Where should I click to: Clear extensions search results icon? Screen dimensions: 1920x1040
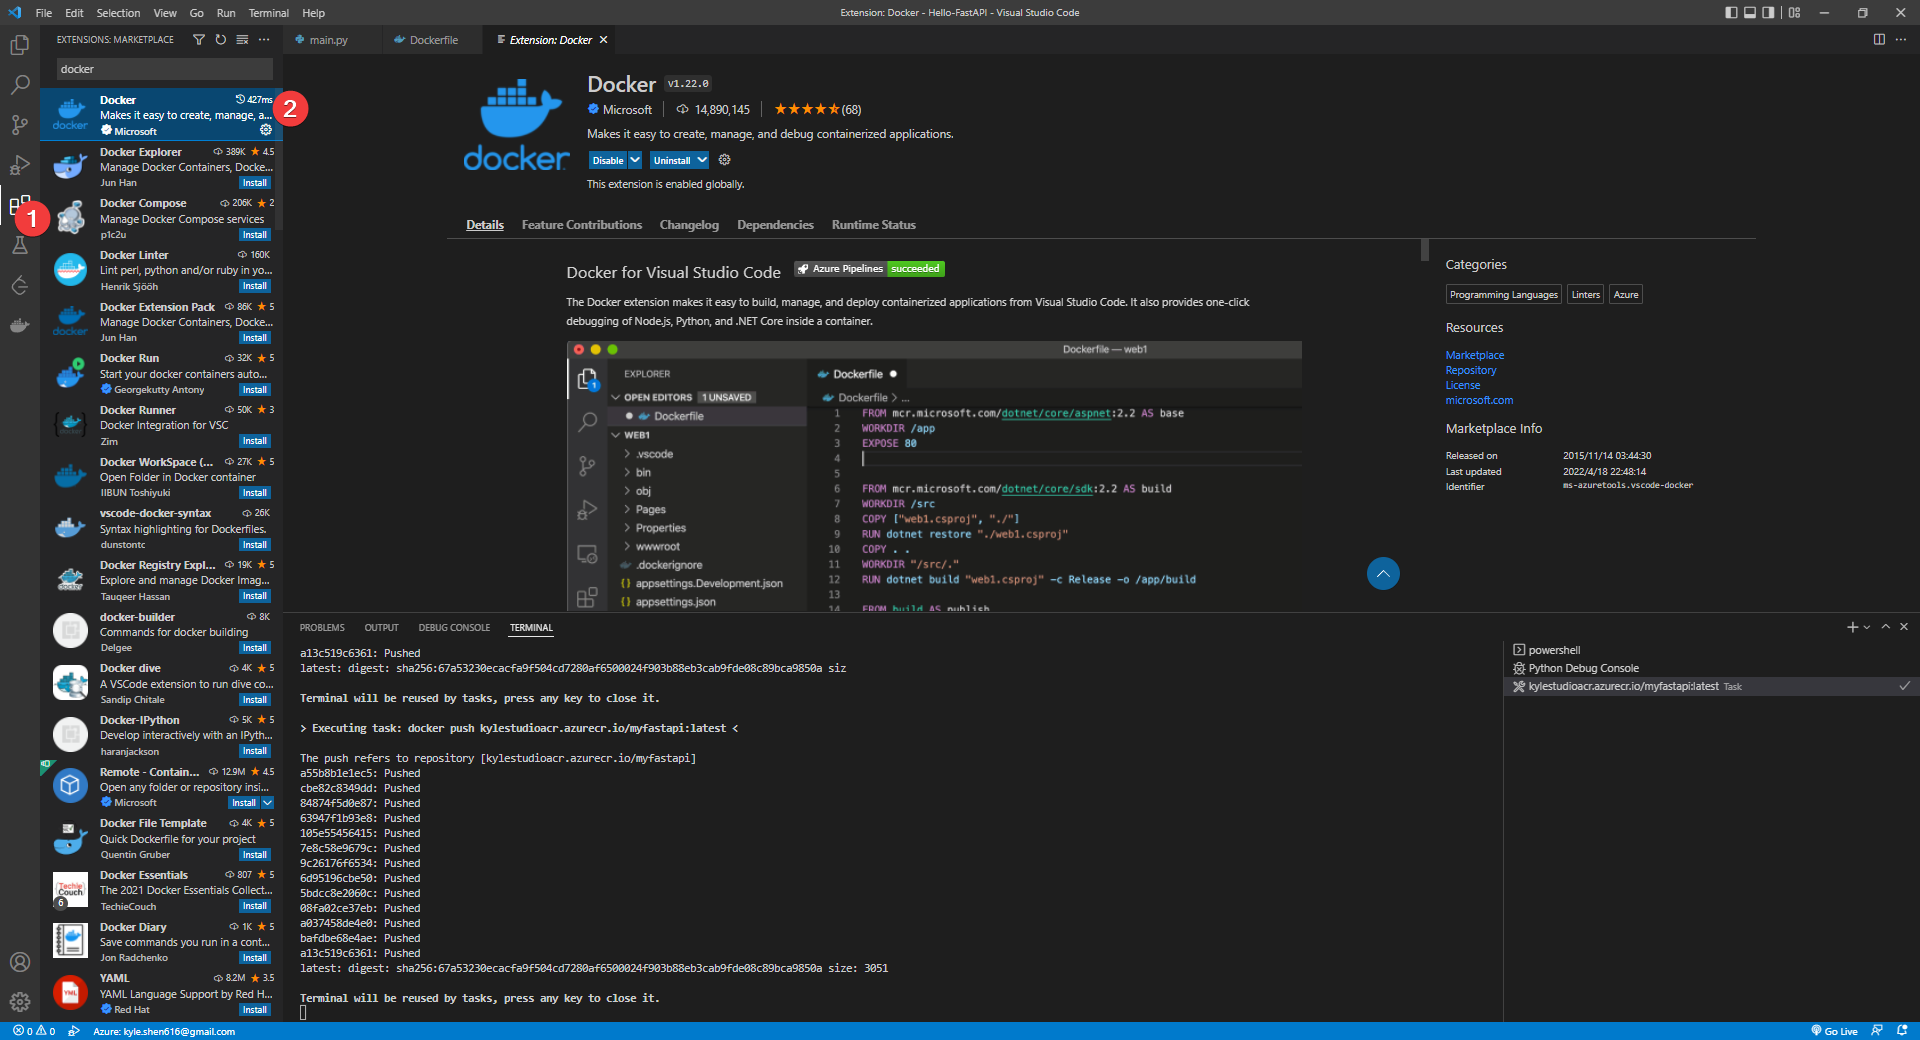click(x=242, y=40)
